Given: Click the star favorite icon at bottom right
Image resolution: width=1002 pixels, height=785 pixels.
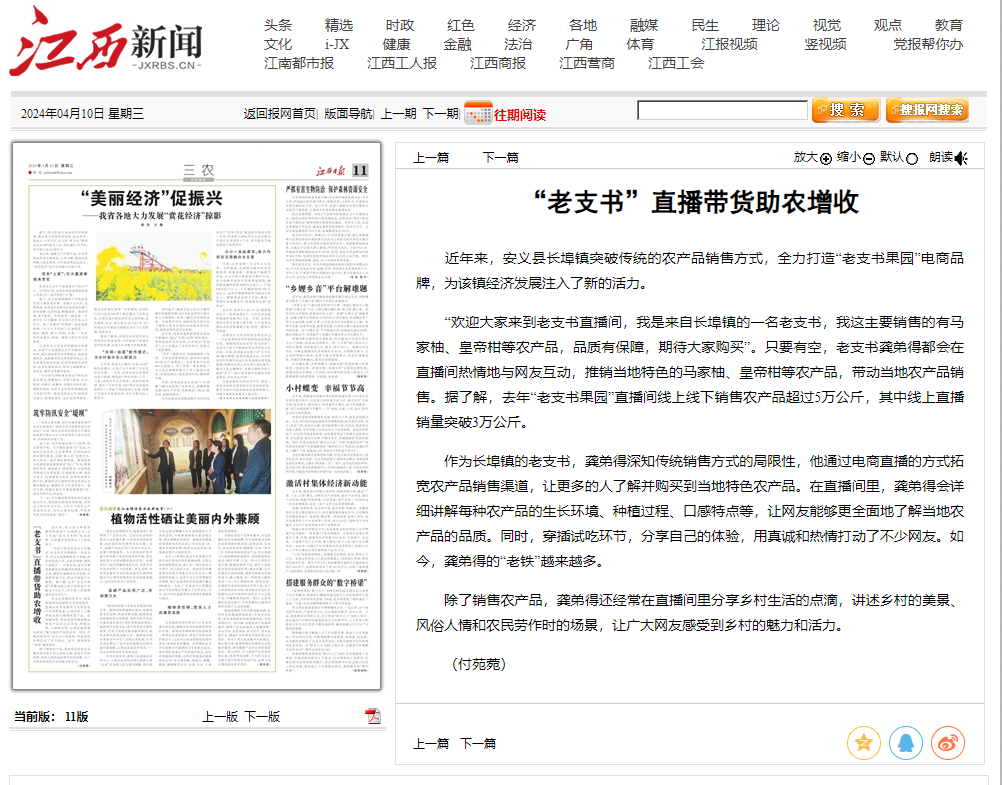Looking at the screenshot, I should (x=863, y=743).
